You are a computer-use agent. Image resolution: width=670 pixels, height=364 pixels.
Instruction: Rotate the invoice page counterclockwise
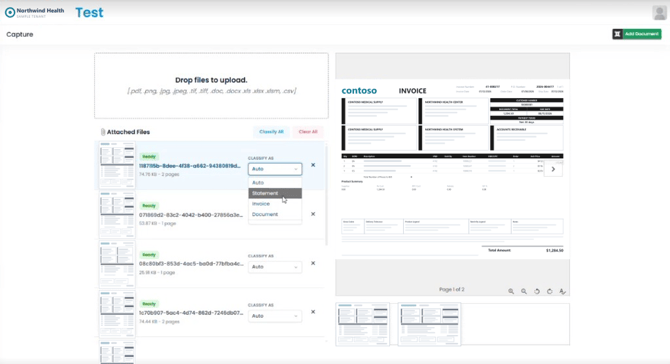[x=537, y=291]
